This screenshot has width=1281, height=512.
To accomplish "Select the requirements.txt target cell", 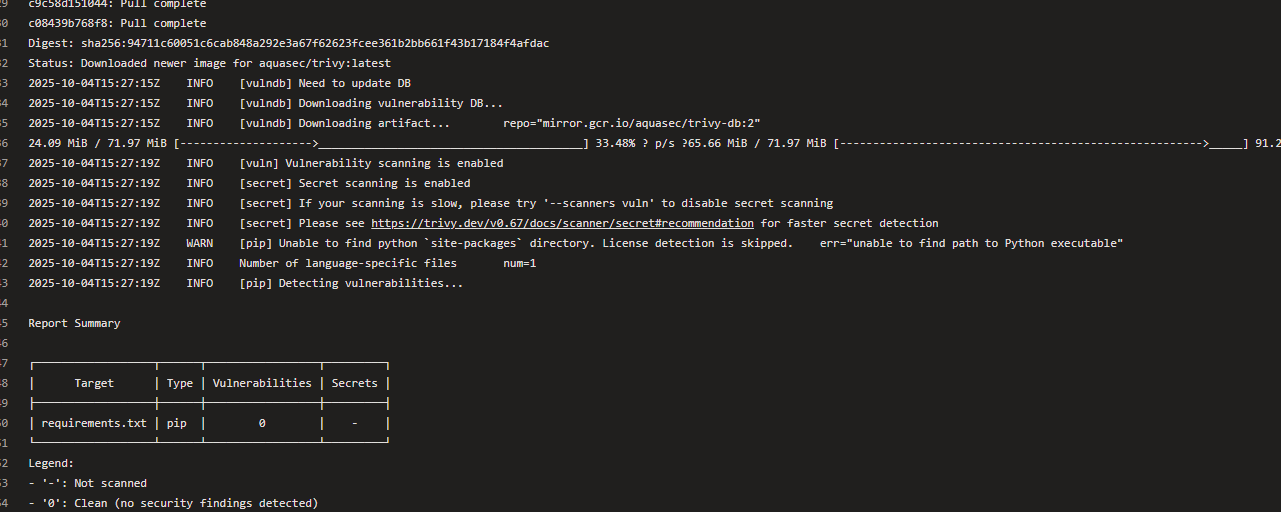I will (x=94, y=423).
